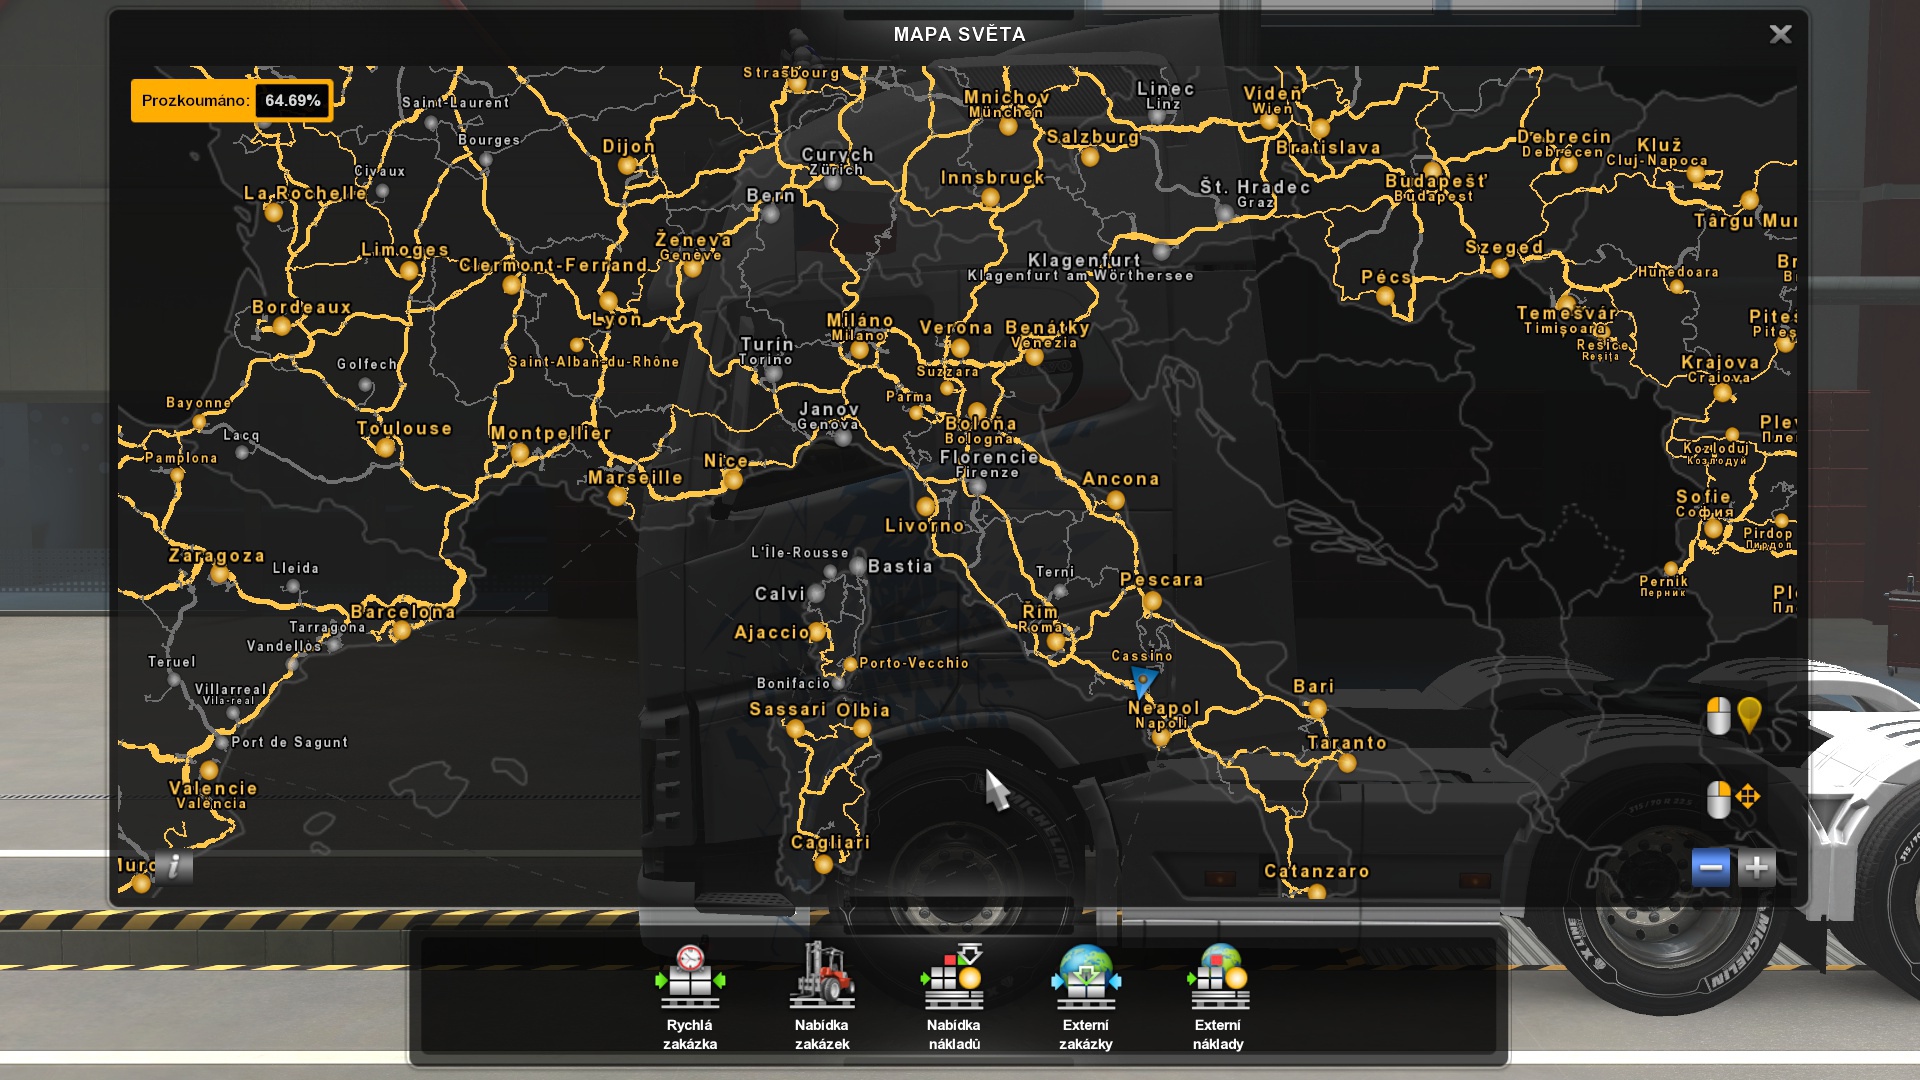Click Prozkoumáno exploration percentage badge
This screenshot has height=1080, width=1920.
231,100
